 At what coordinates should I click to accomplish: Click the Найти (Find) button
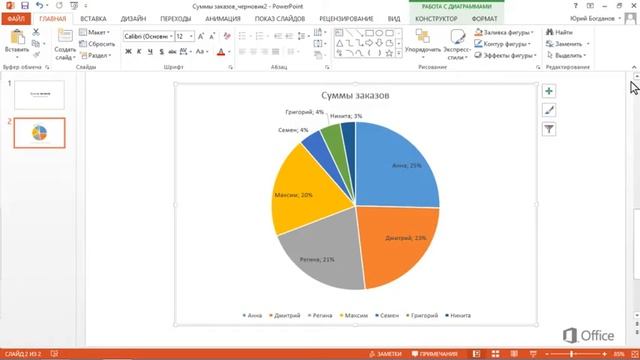point(560,32)
